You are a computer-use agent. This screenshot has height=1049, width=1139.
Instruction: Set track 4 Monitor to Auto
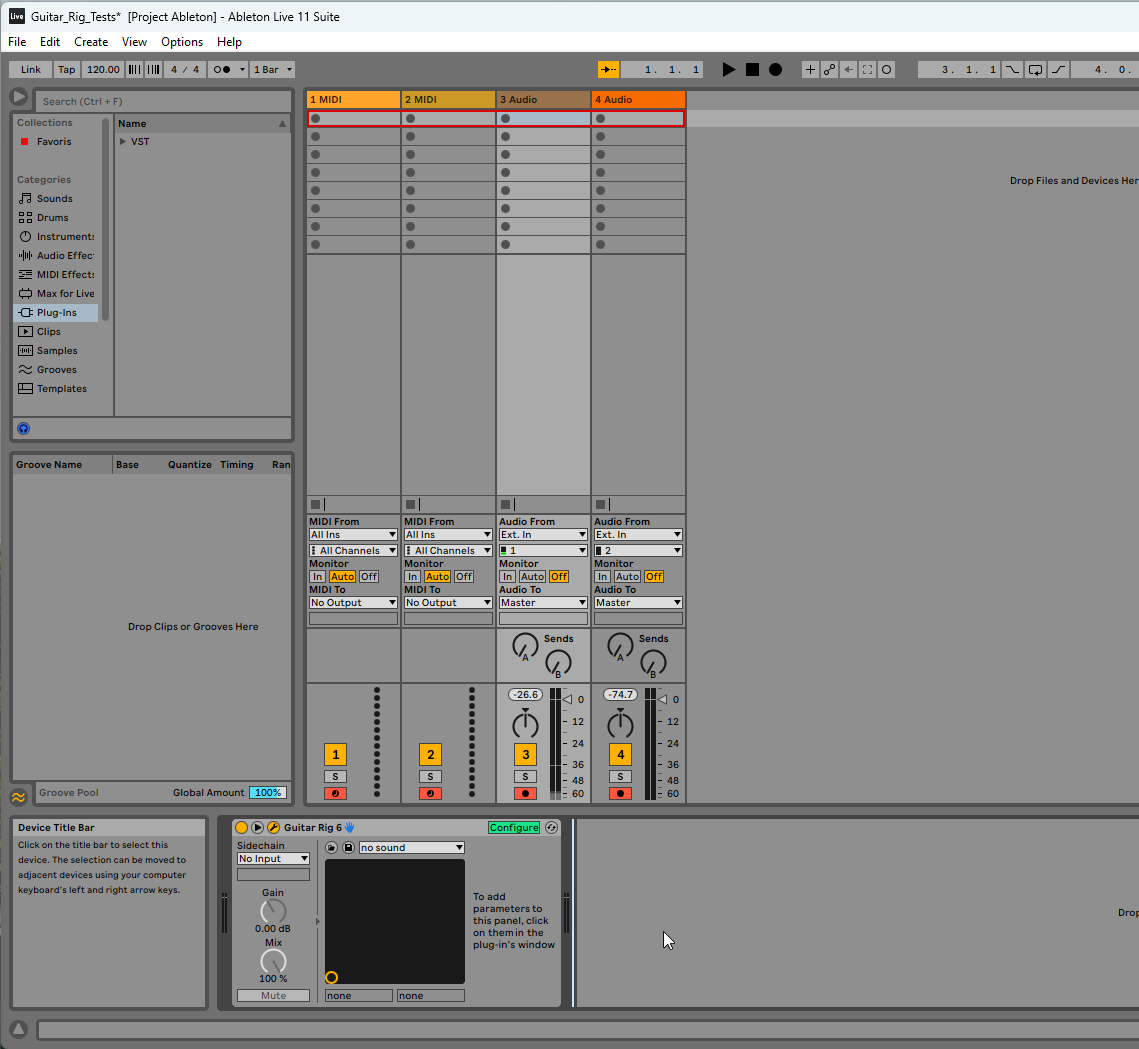628,577
